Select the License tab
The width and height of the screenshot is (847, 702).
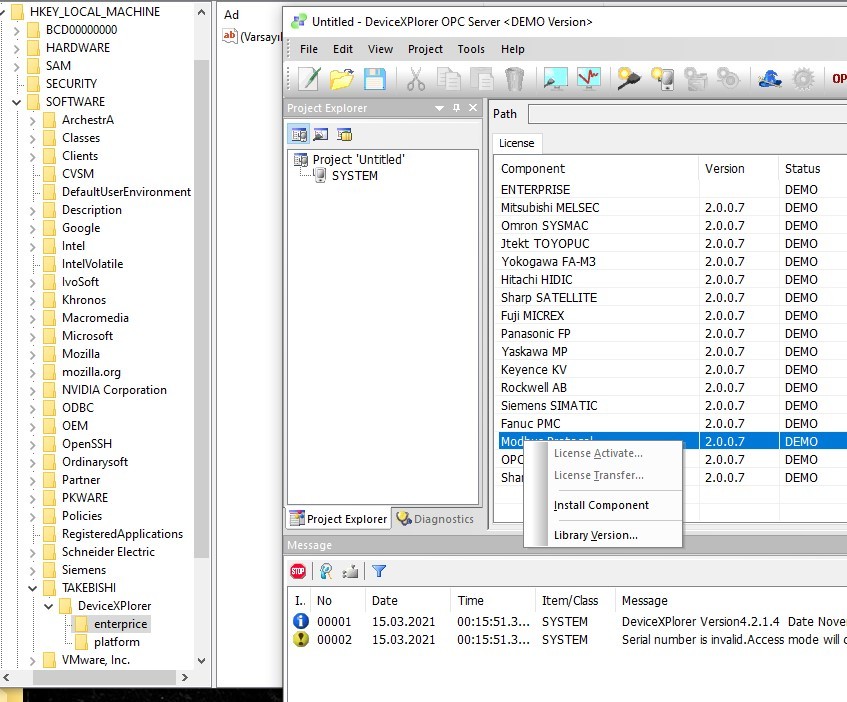[x=516, y=143]
